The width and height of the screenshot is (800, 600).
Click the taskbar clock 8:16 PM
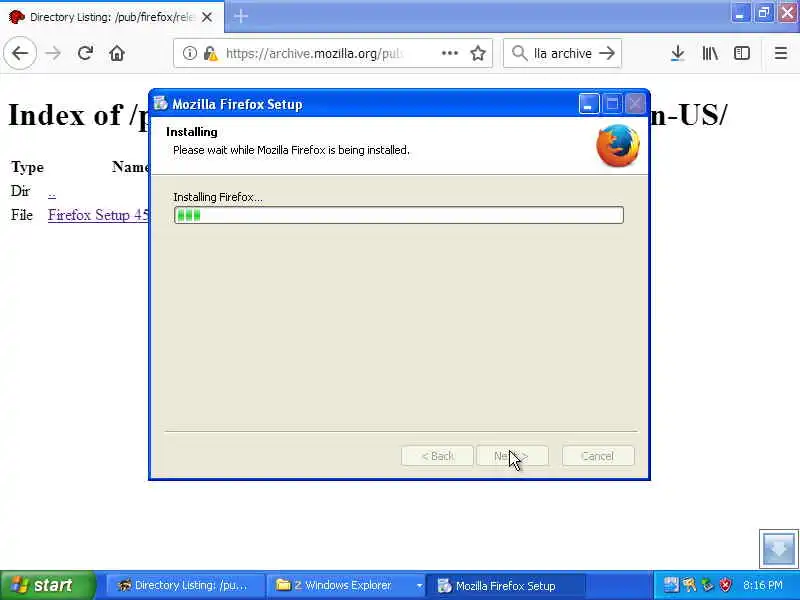click(x=763, y=585)
